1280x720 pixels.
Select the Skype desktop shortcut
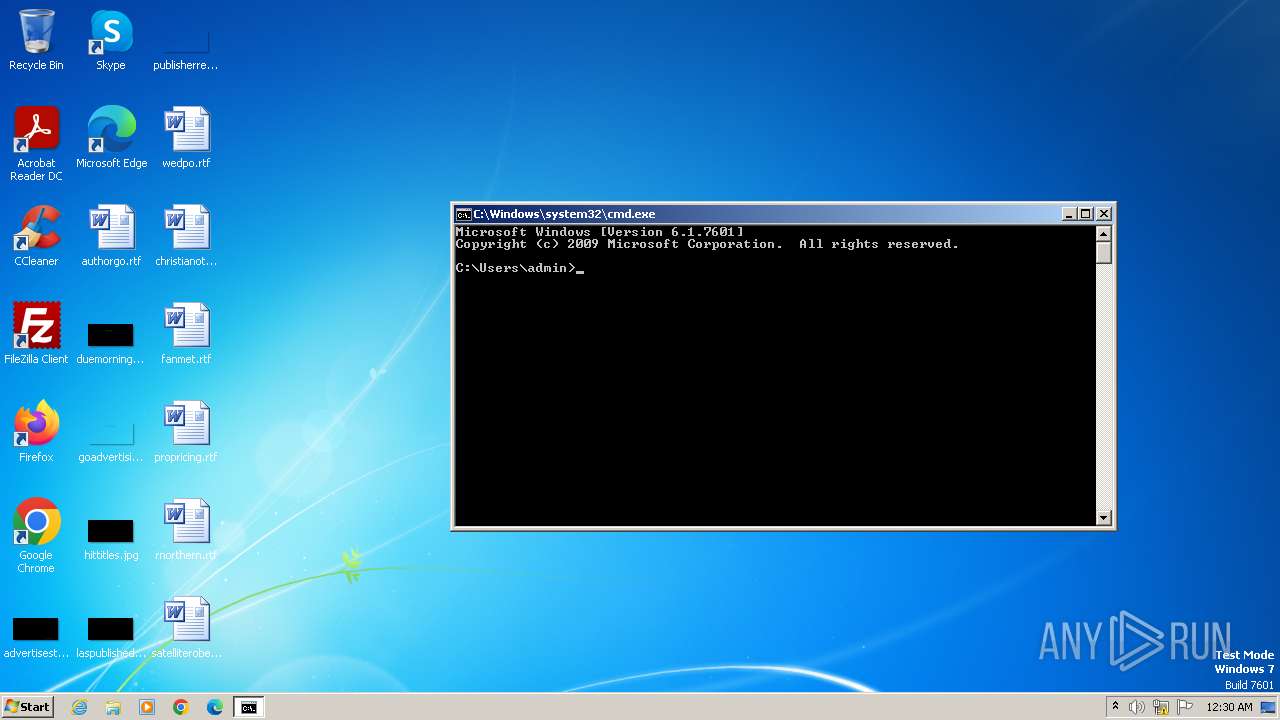point(111,40)
